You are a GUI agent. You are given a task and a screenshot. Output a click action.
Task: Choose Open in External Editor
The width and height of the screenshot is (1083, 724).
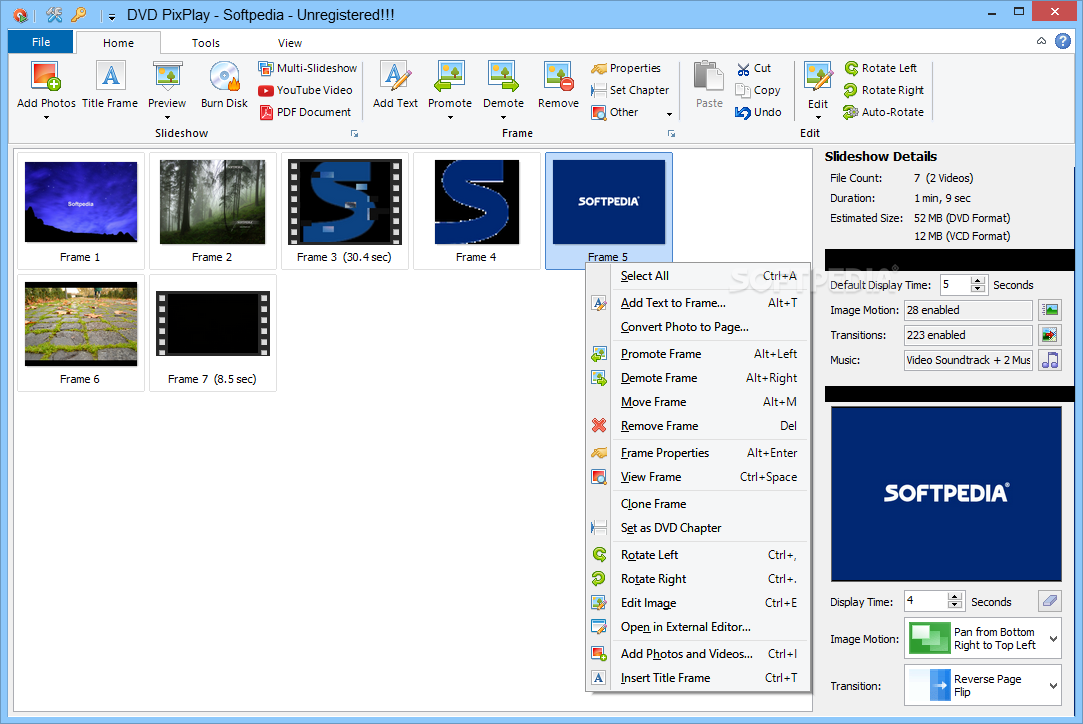click(x=698, y=627)
